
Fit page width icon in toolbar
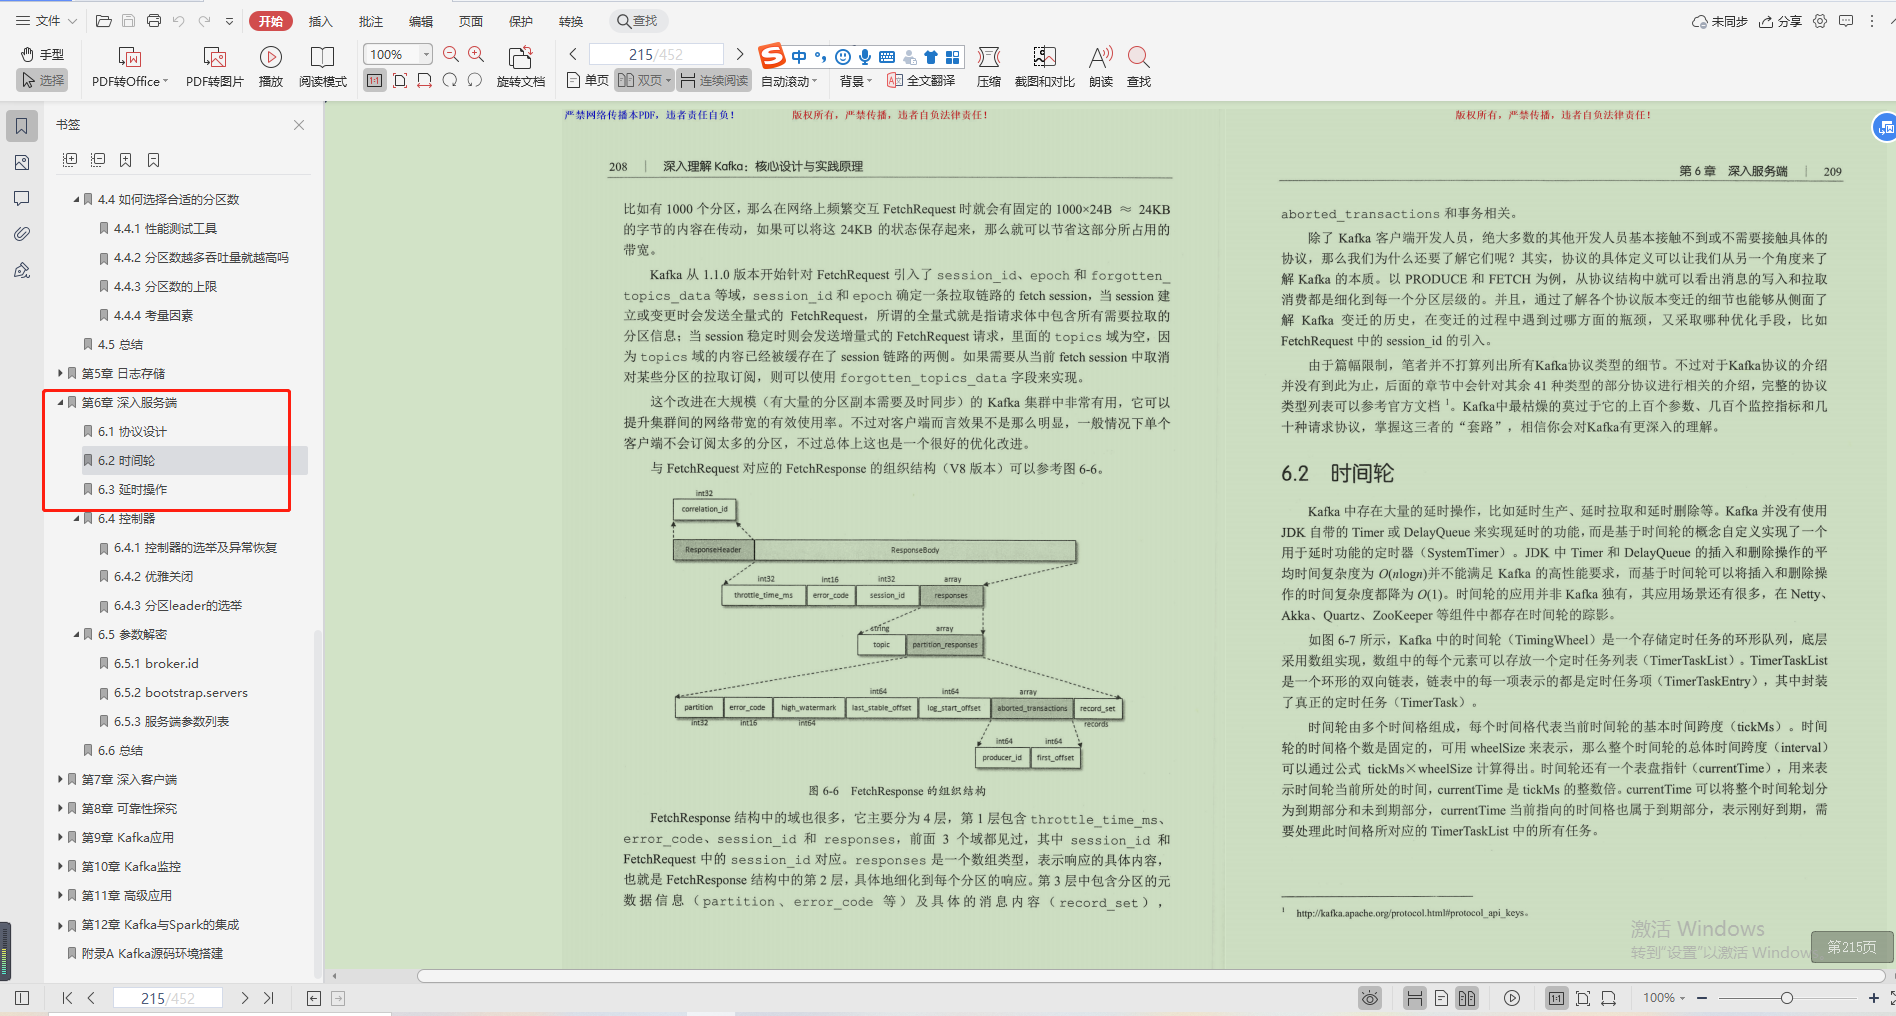click(x=425, y=80)
